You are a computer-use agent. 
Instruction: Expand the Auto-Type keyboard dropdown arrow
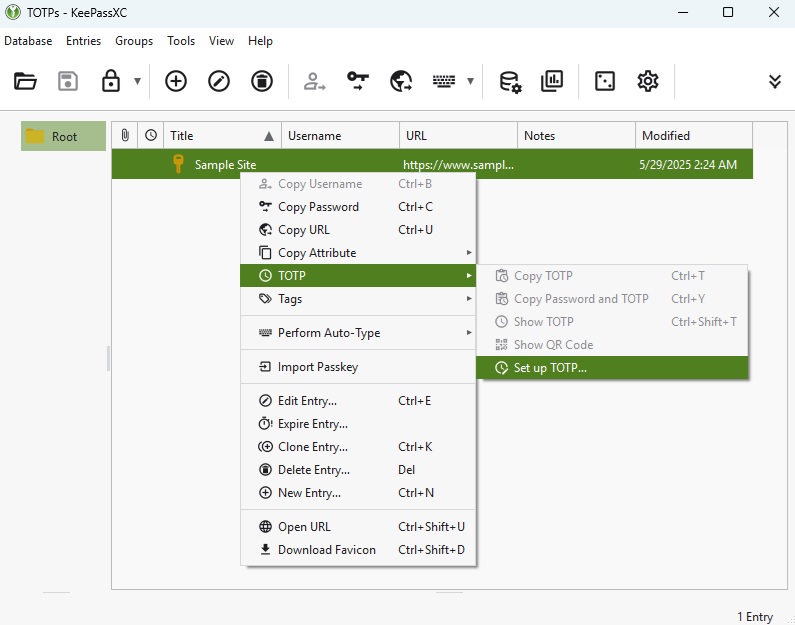(470, 82)
